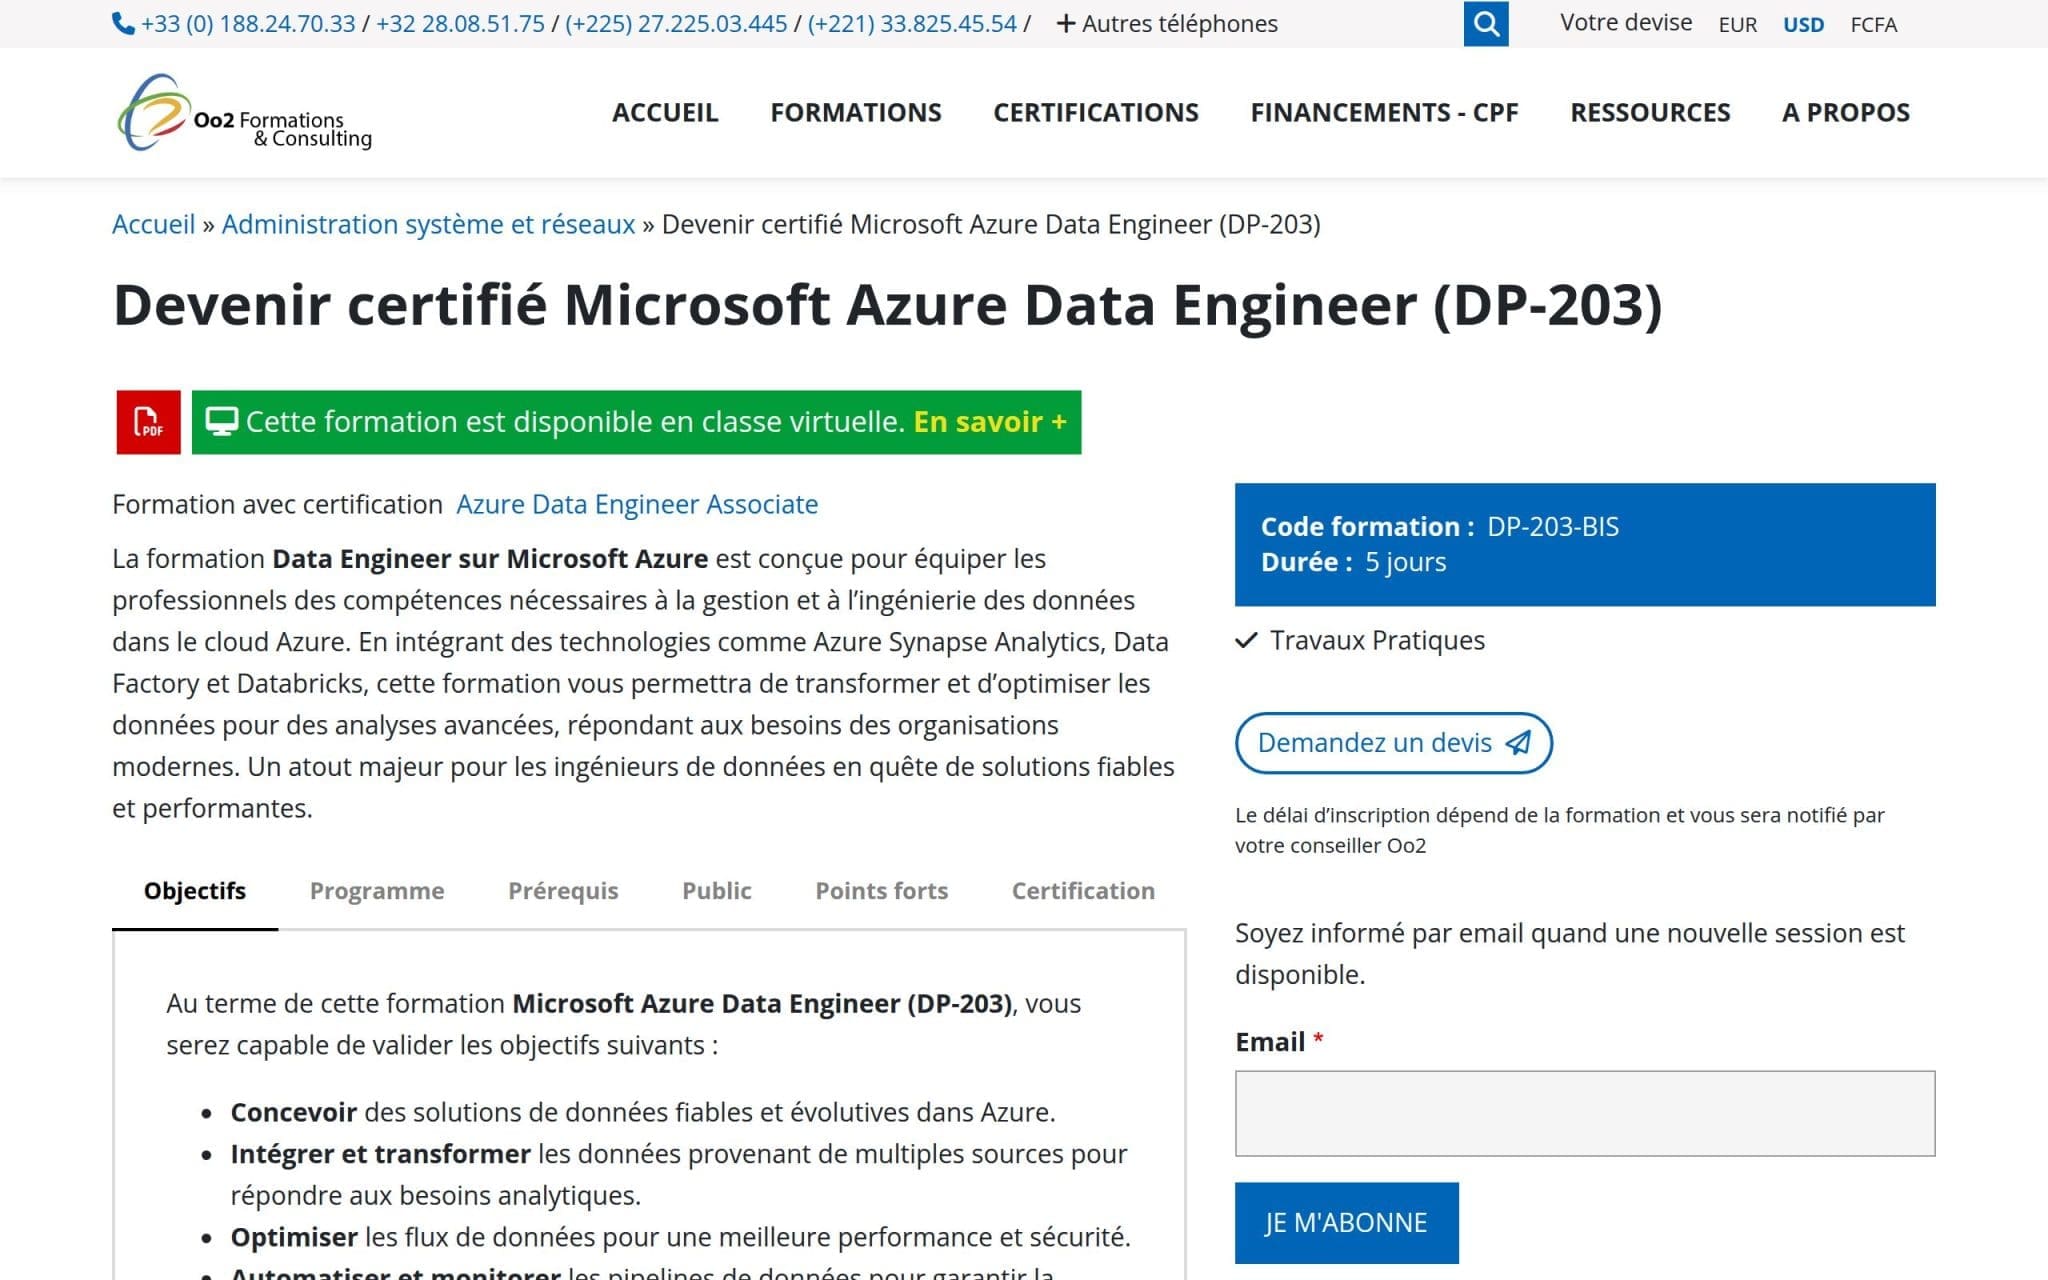Switch to the Prérequis tab

coord(563,891)
